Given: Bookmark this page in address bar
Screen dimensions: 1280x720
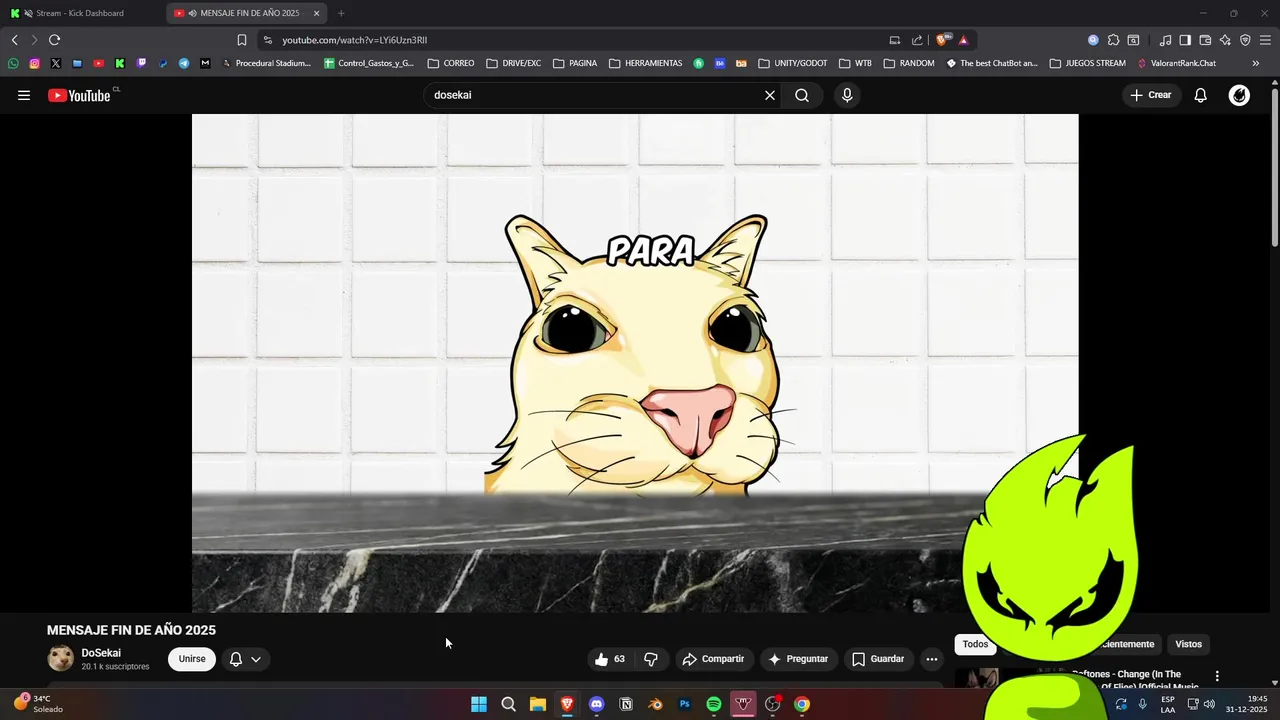Looking at the screenshot, I should point(242,40).
